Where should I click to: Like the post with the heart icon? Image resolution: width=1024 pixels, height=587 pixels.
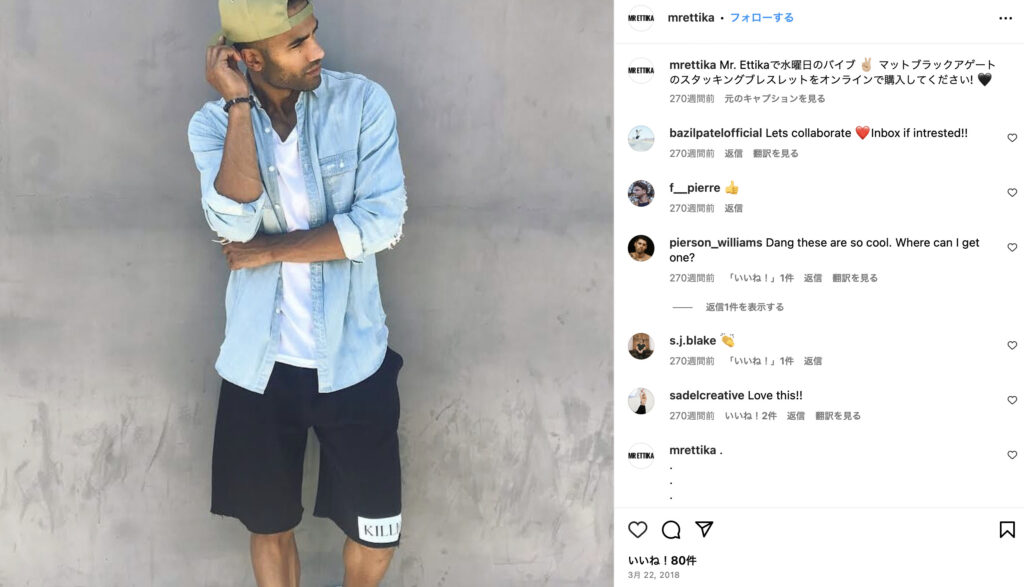pos(637,530)
